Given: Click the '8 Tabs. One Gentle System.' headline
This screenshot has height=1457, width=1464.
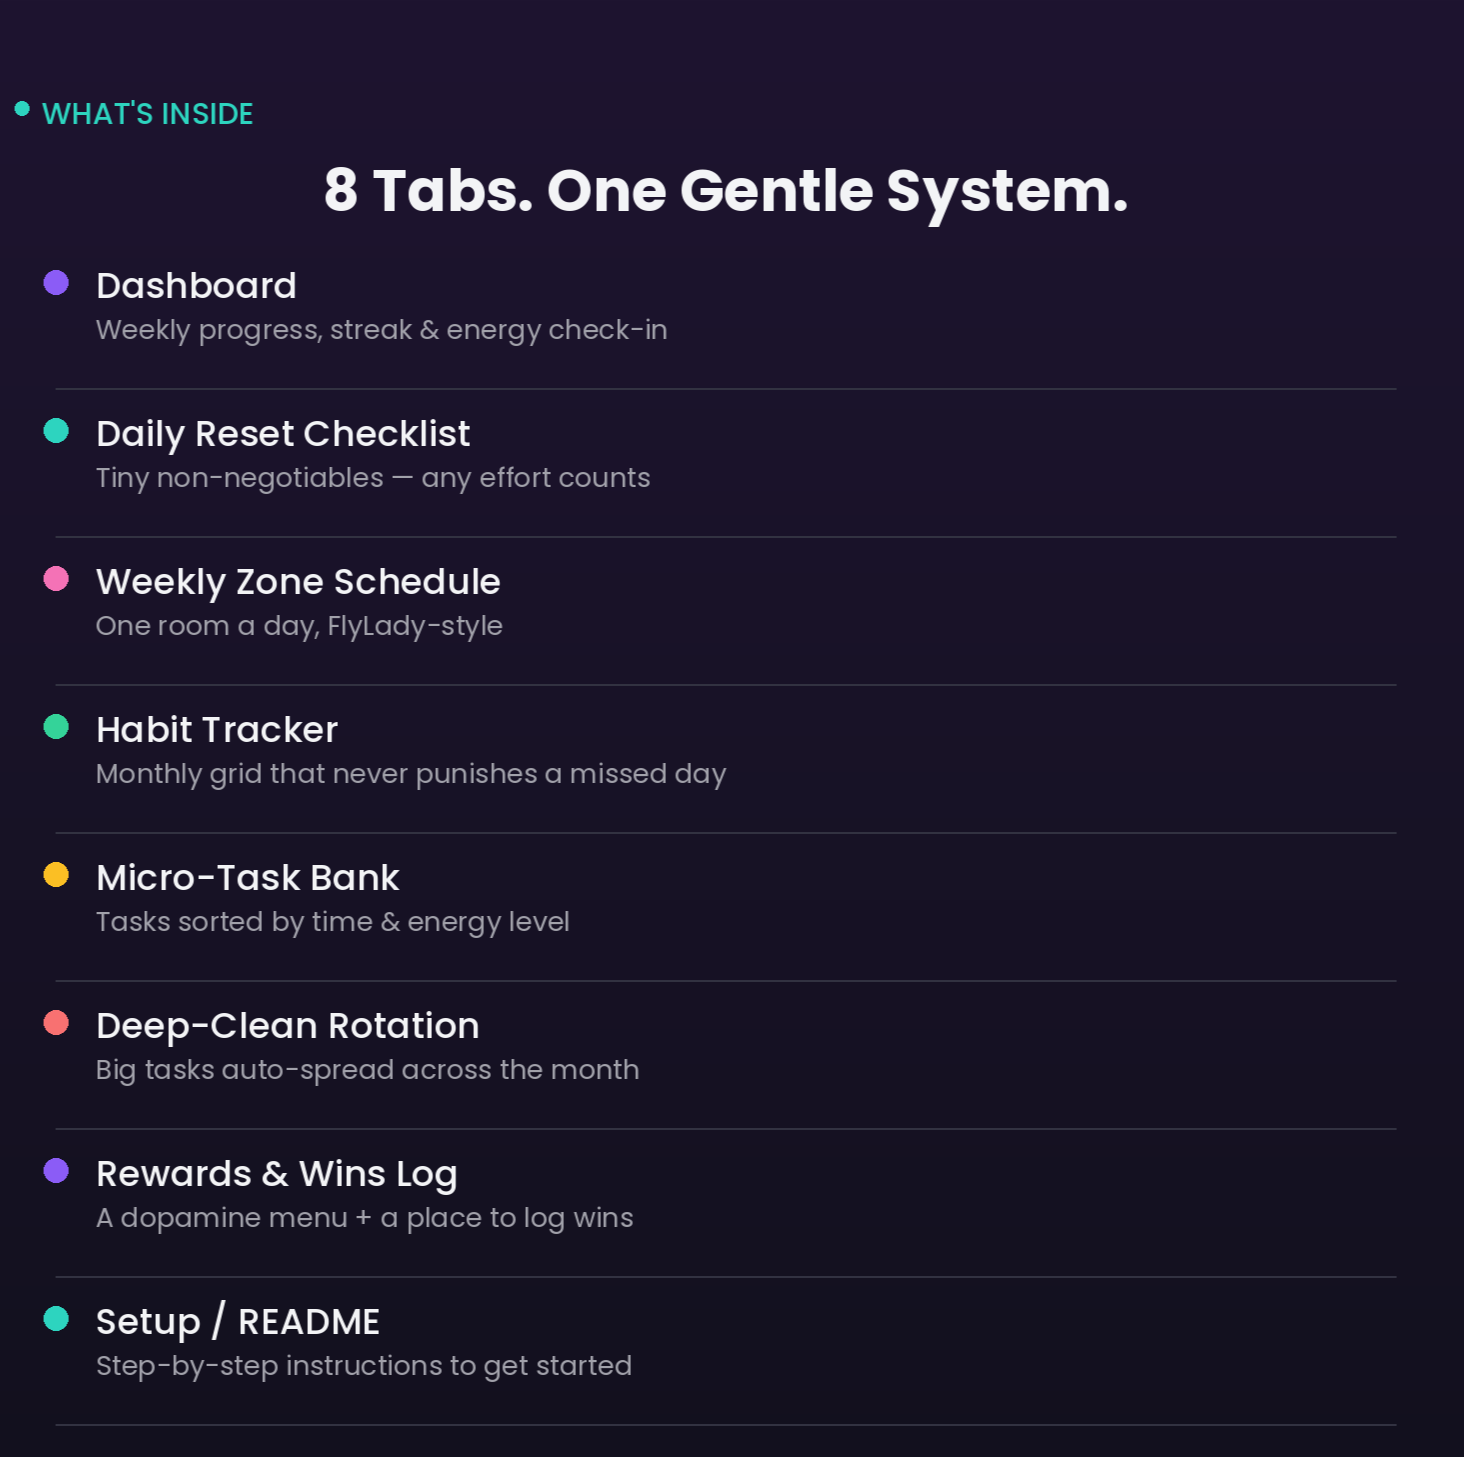Looking at the screenshot, I should (726, 191).
